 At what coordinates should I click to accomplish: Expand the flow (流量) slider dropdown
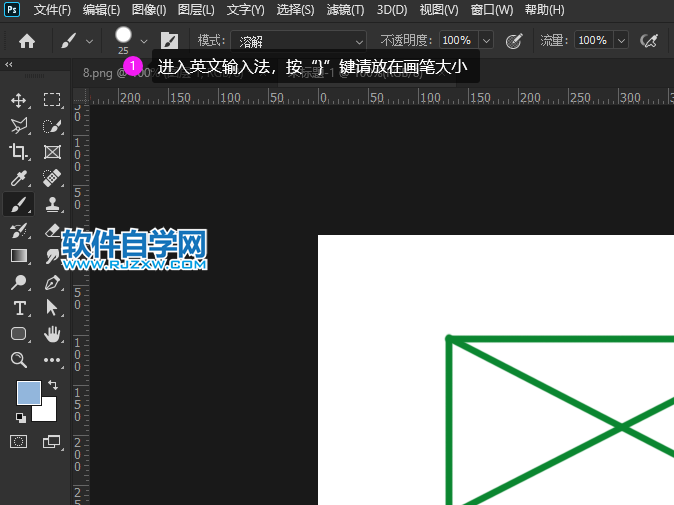coord(621,41)
